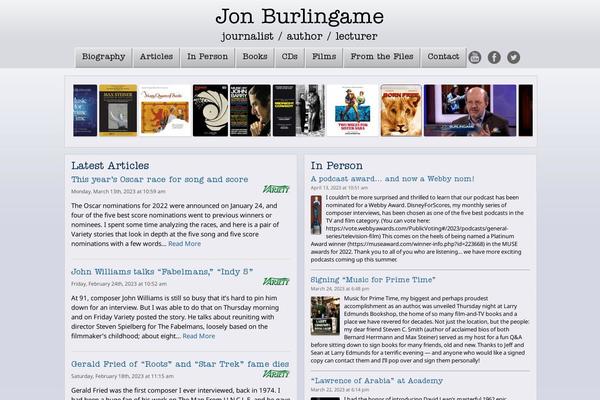Select the blue Music for Prime Time cover
The width and height of the screenshot is (600, 400).
click(x=85, y=110)
